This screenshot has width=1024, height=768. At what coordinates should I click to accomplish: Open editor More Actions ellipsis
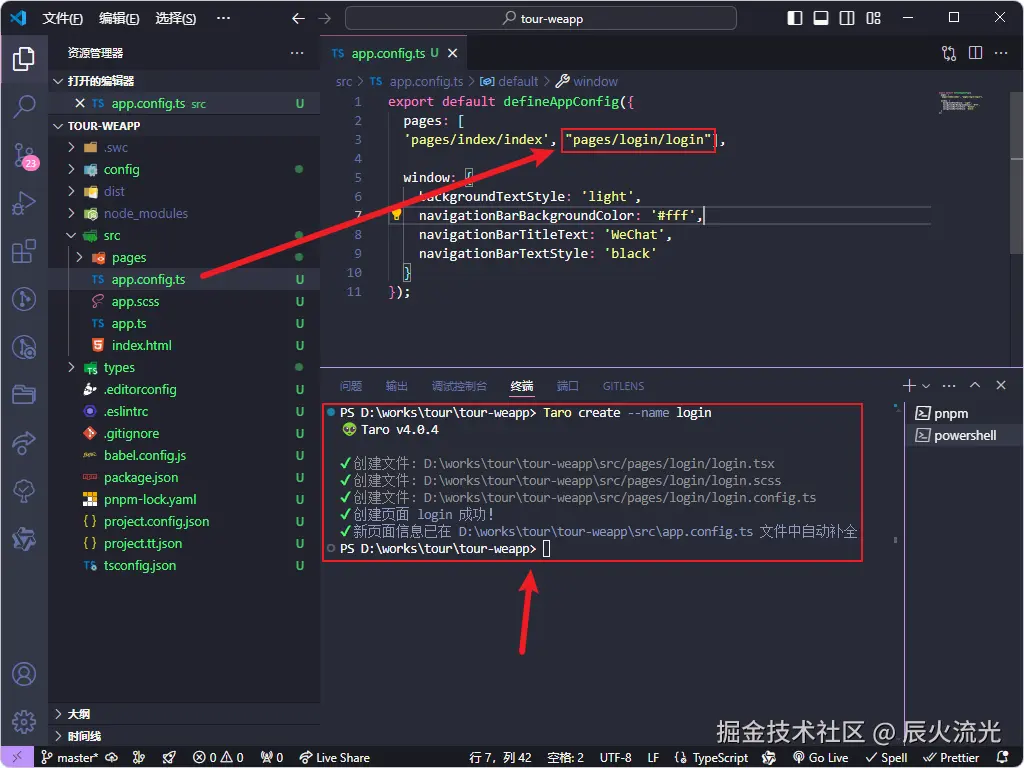point(1001,54)
